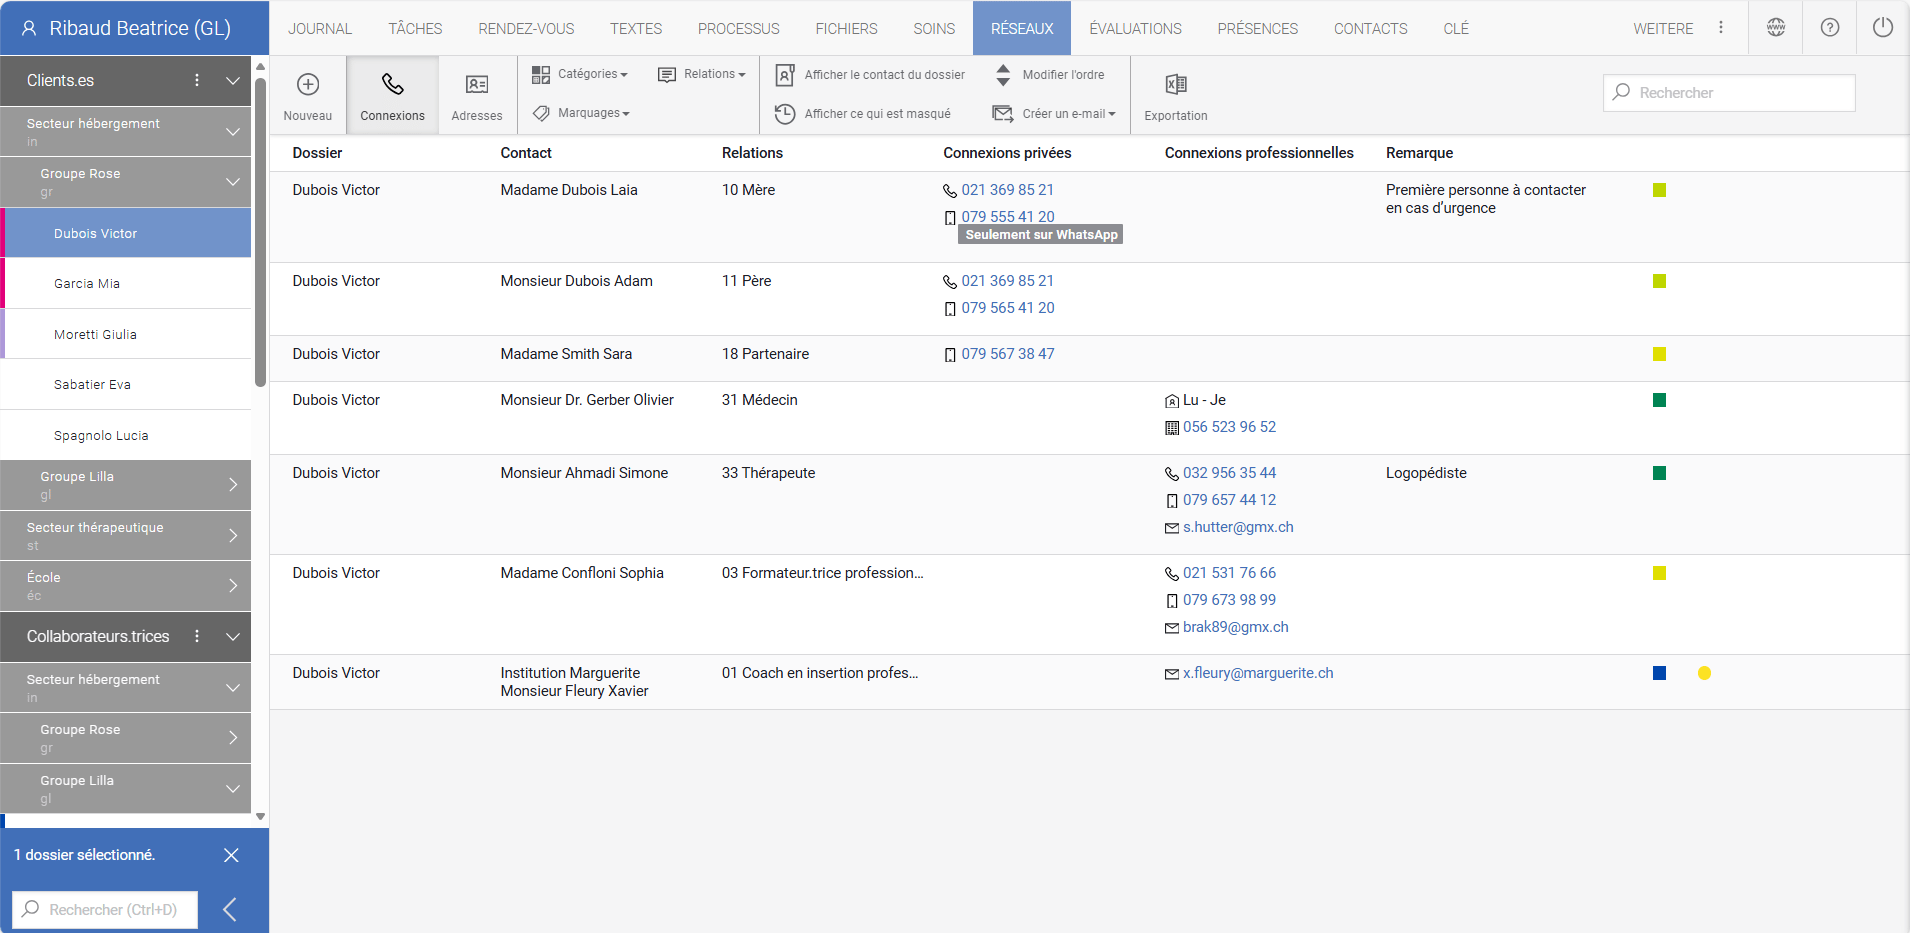Viewport: 1910px width, 933px height.
Task: Open the Catégories dropdown
Action: [580, 74]
